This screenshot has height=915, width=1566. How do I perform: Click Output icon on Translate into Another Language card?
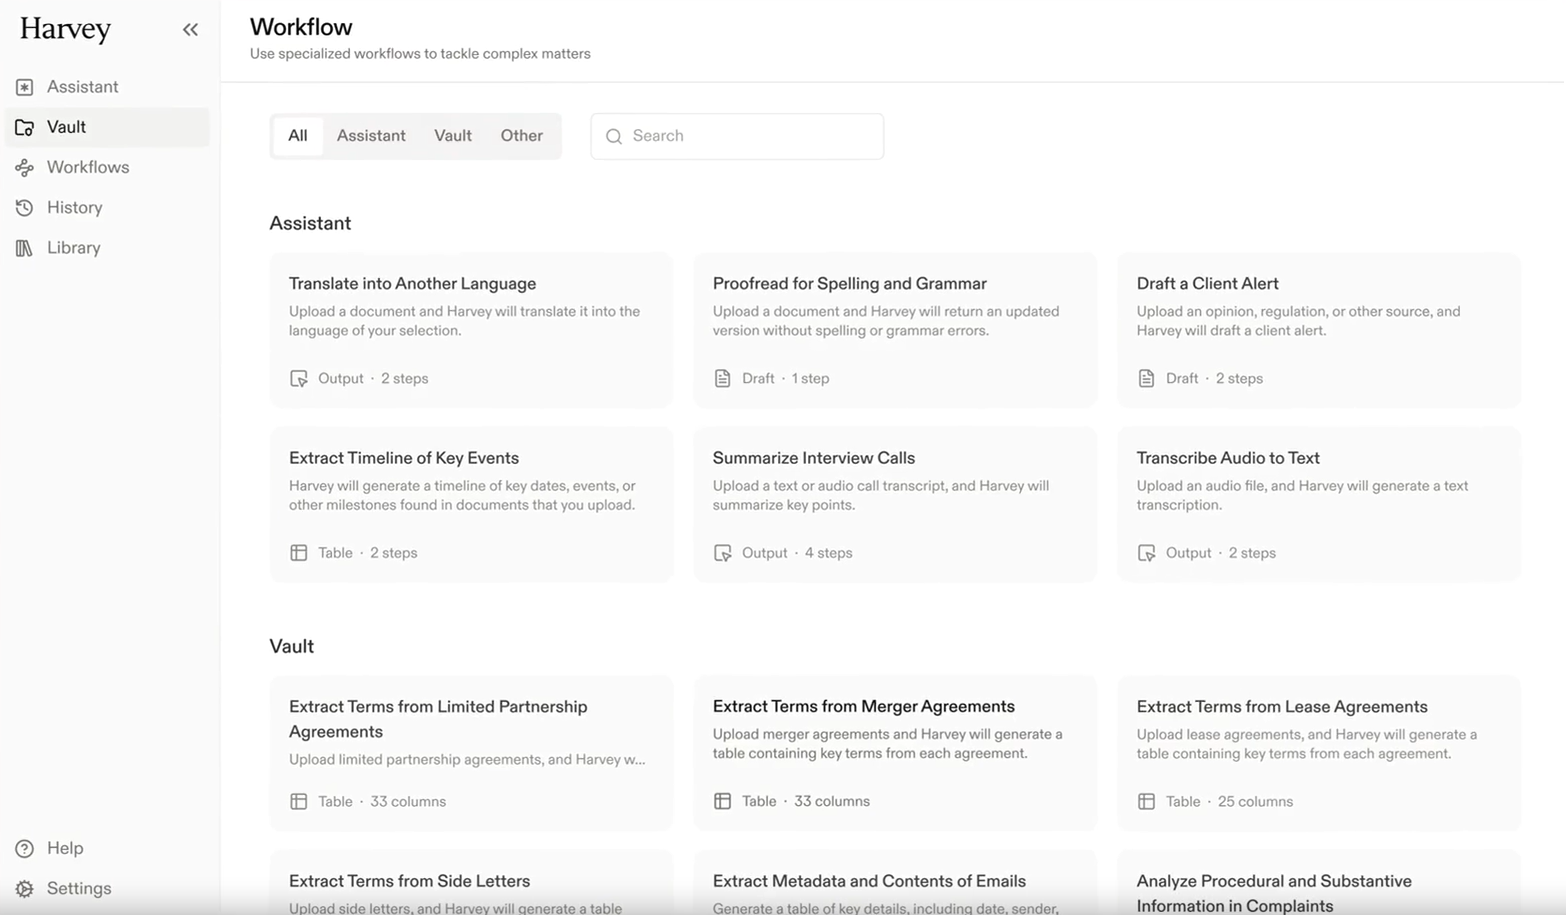click(x=298, y=379)
